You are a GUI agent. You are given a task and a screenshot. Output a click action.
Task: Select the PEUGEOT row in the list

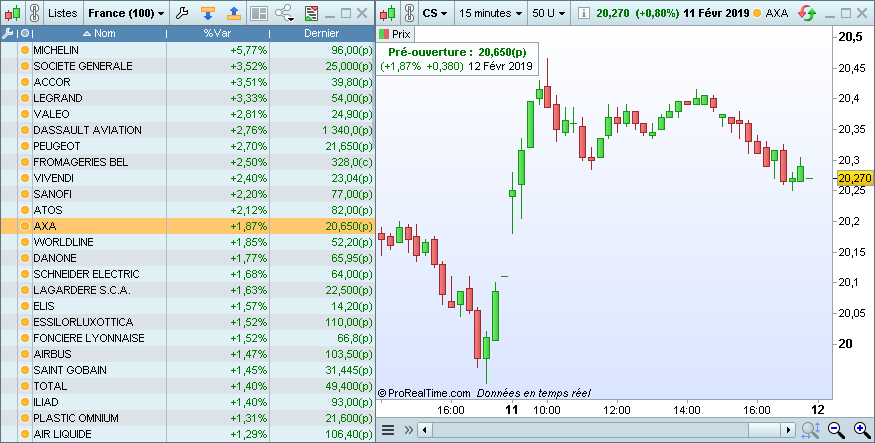100,146
